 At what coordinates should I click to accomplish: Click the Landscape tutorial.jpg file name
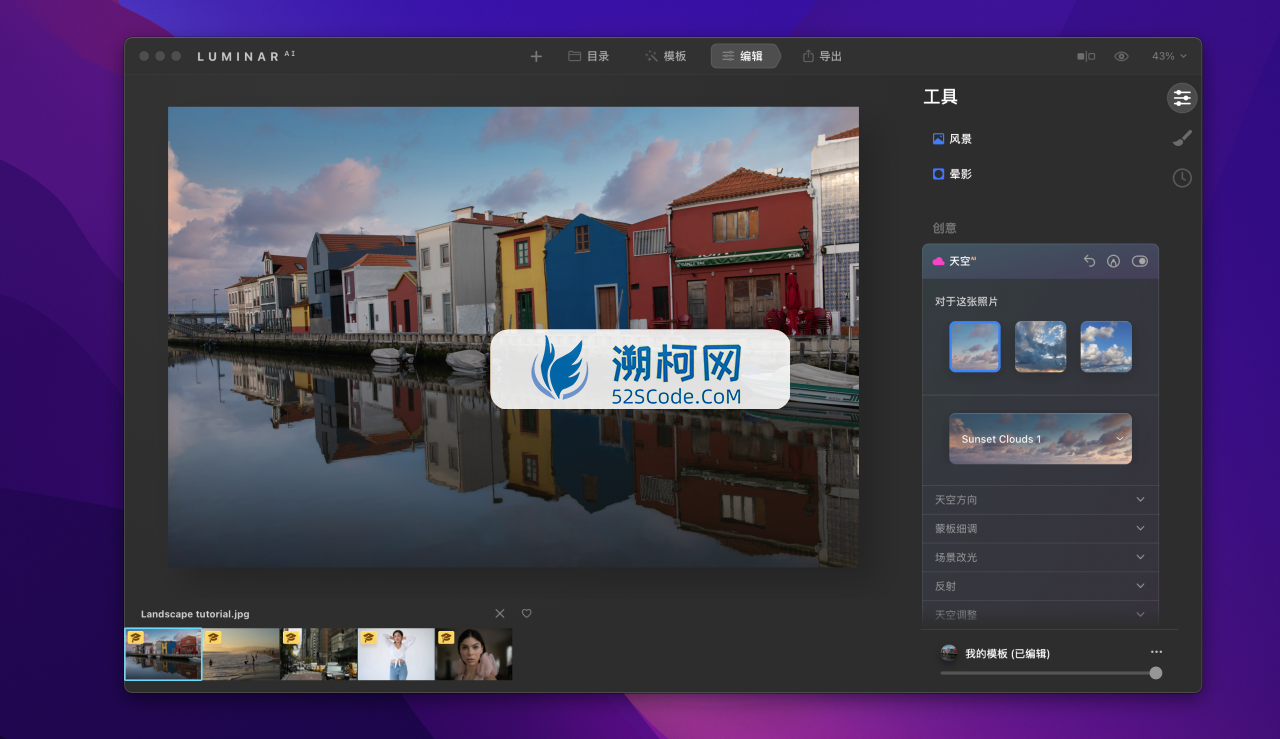click(x=195, y=614)
